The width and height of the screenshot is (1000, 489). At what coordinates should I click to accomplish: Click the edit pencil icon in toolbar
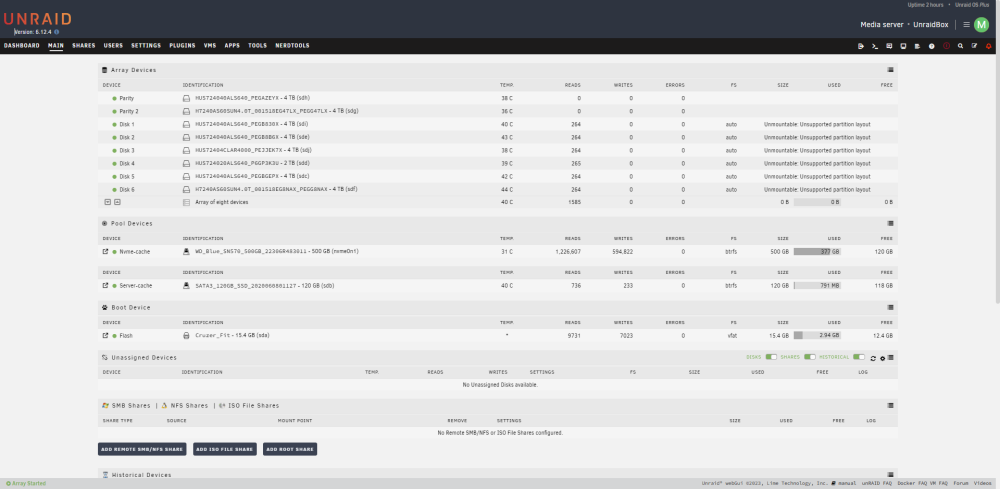coord(974,46)
